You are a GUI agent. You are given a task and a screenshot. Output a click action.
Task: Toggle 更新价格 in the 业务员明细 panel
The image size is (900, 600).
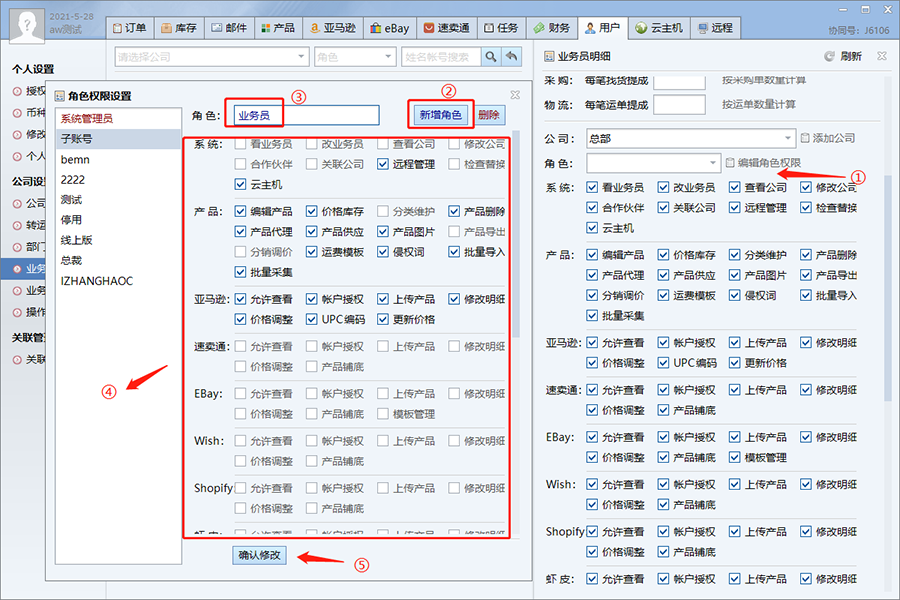point(734,363)
